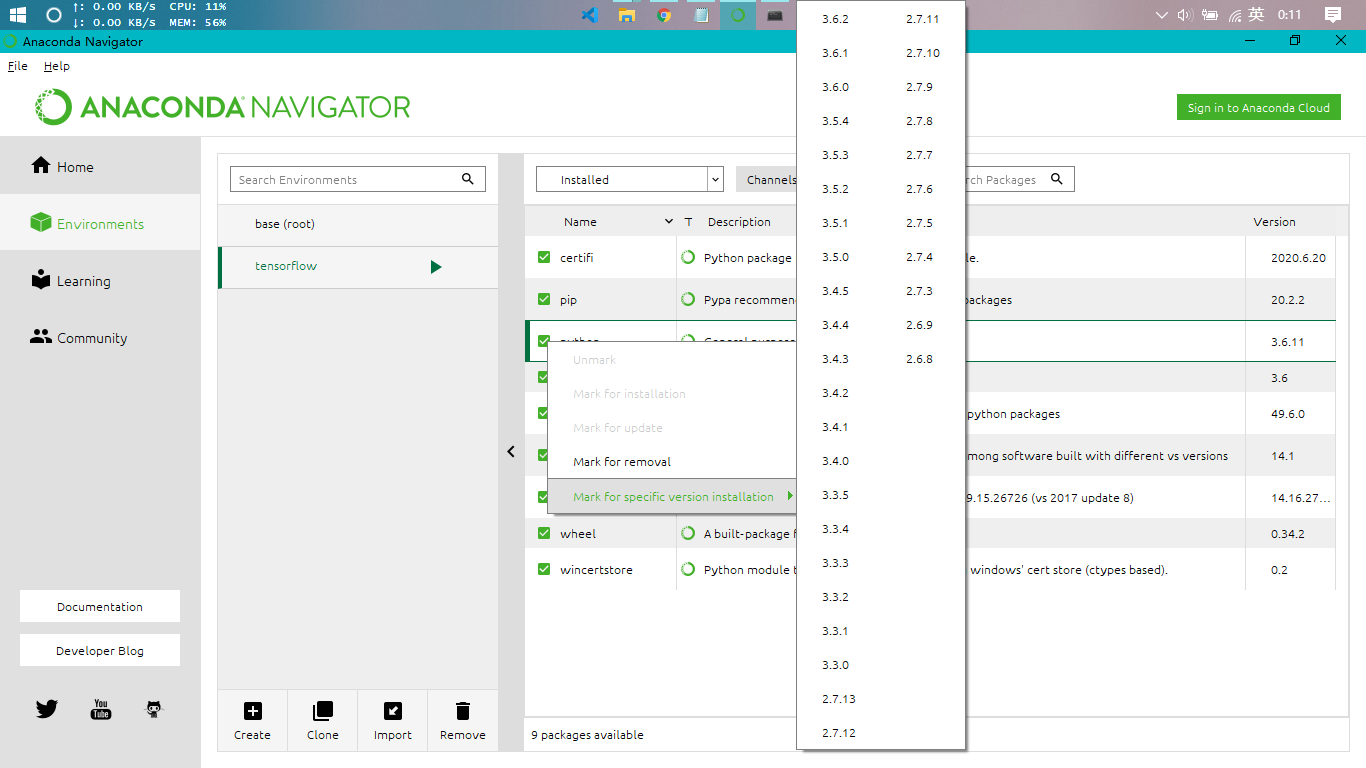Open Anaconda's GitHub page icon

[154, 709]
